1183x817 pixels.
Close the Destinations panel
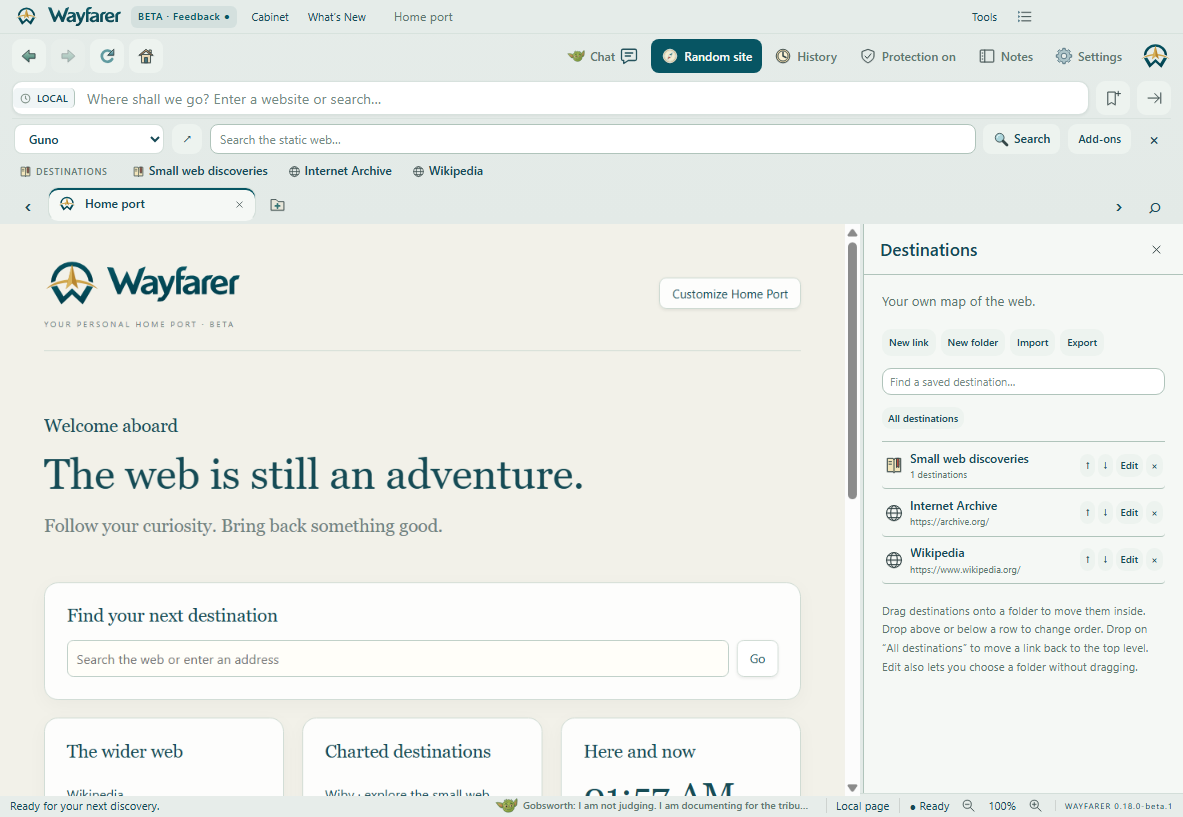[1156, 250]
